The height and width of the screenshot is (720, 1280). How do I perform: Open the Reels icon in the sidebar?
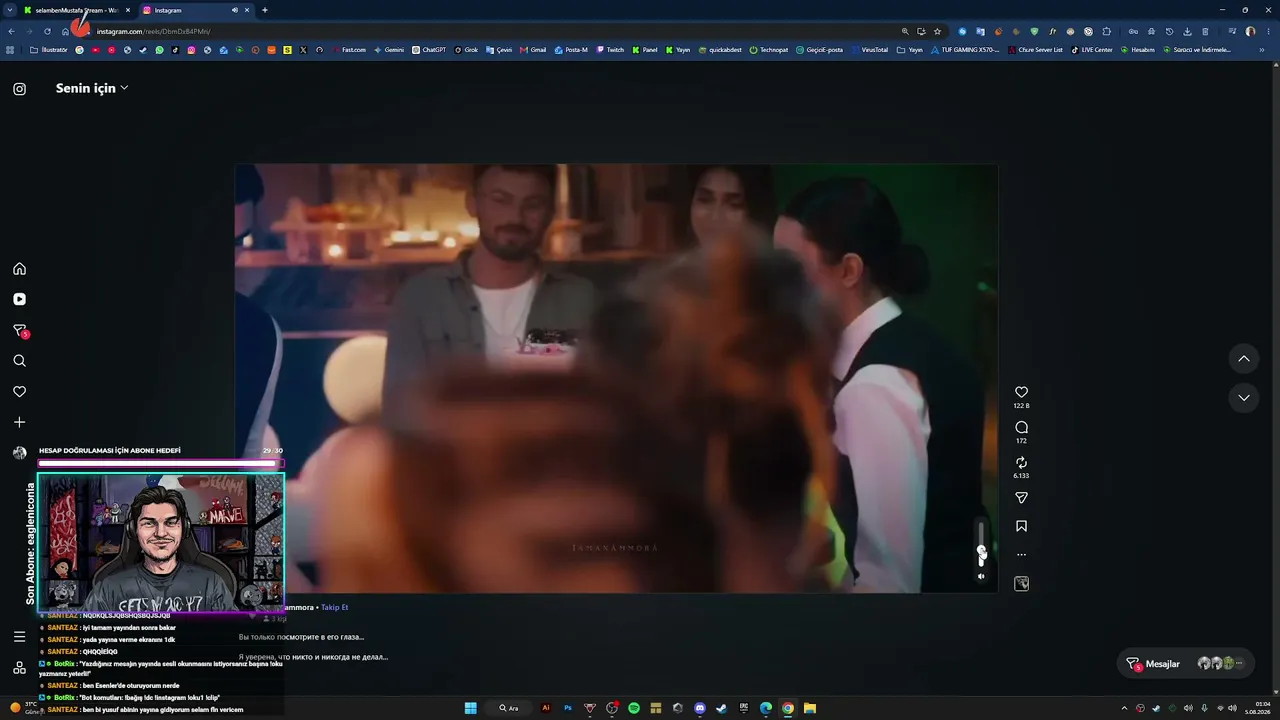(x=19, y=299)
